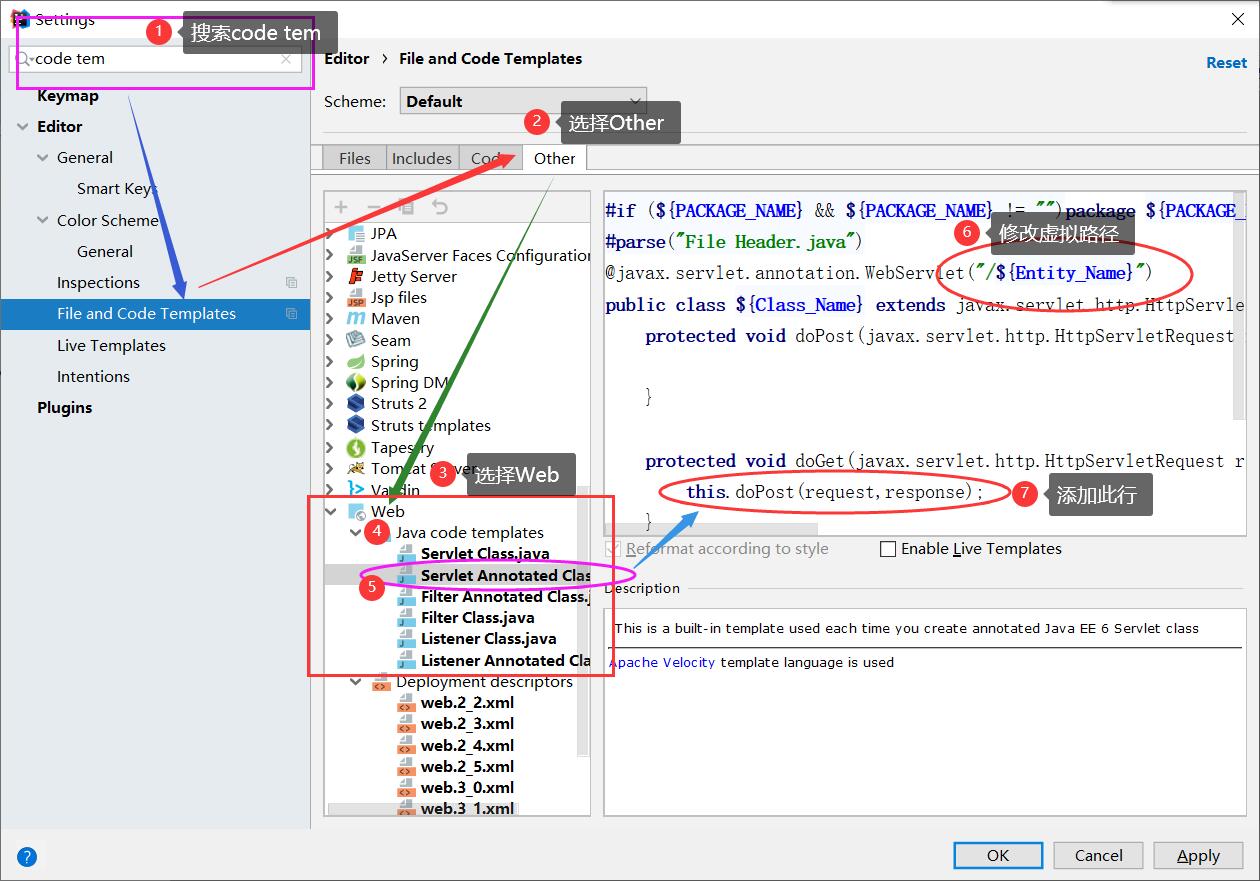Image resolution: width=1260 pixels, height=881 pixels.
Task: Open Live Templates settings page
Action: coord(111,345)
